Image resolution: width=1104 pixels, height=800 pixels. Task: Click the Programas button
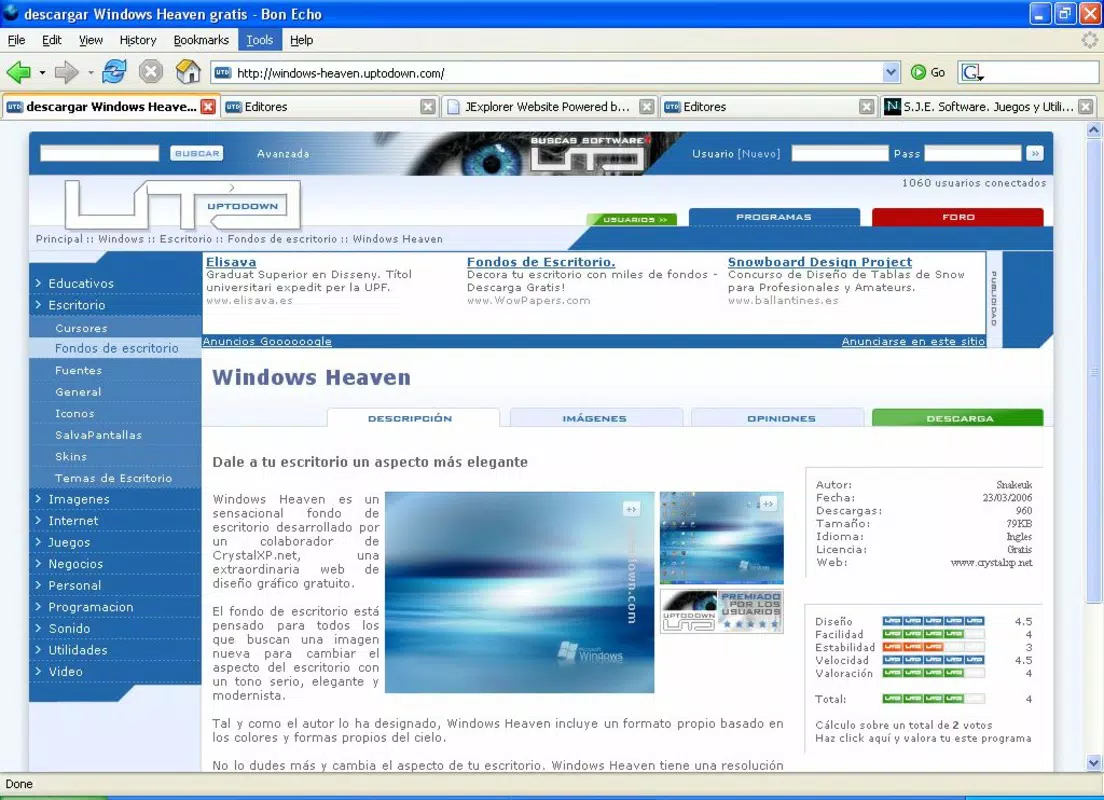tap(774, 217)
